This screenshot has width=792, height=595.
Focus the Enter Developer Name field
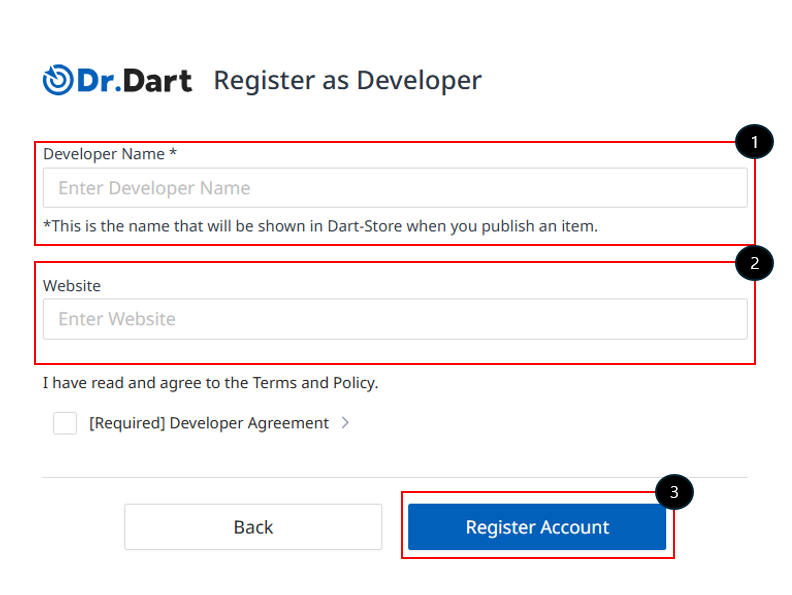[x=394, y=188]
